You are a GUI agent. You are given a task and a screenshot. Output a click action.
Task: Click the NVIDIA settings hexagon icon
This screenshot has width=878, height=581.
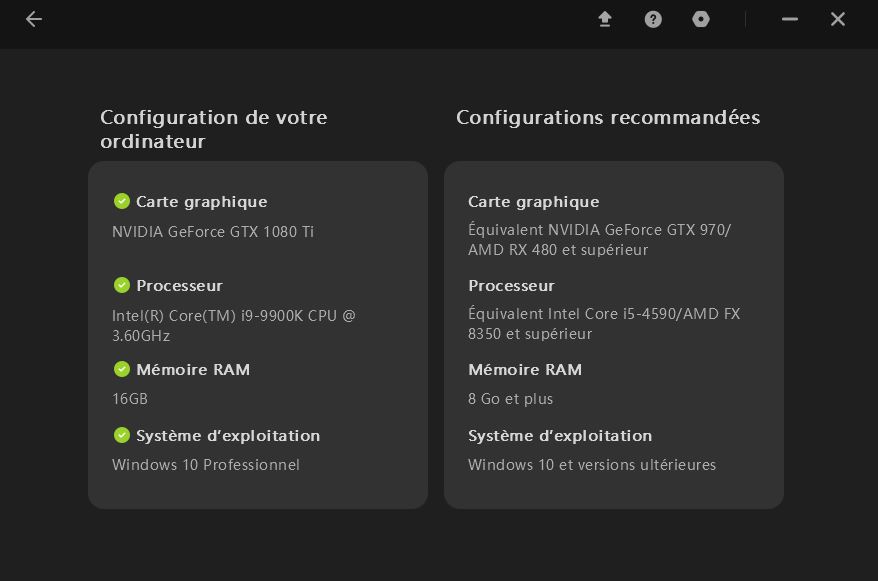[700, 19]
